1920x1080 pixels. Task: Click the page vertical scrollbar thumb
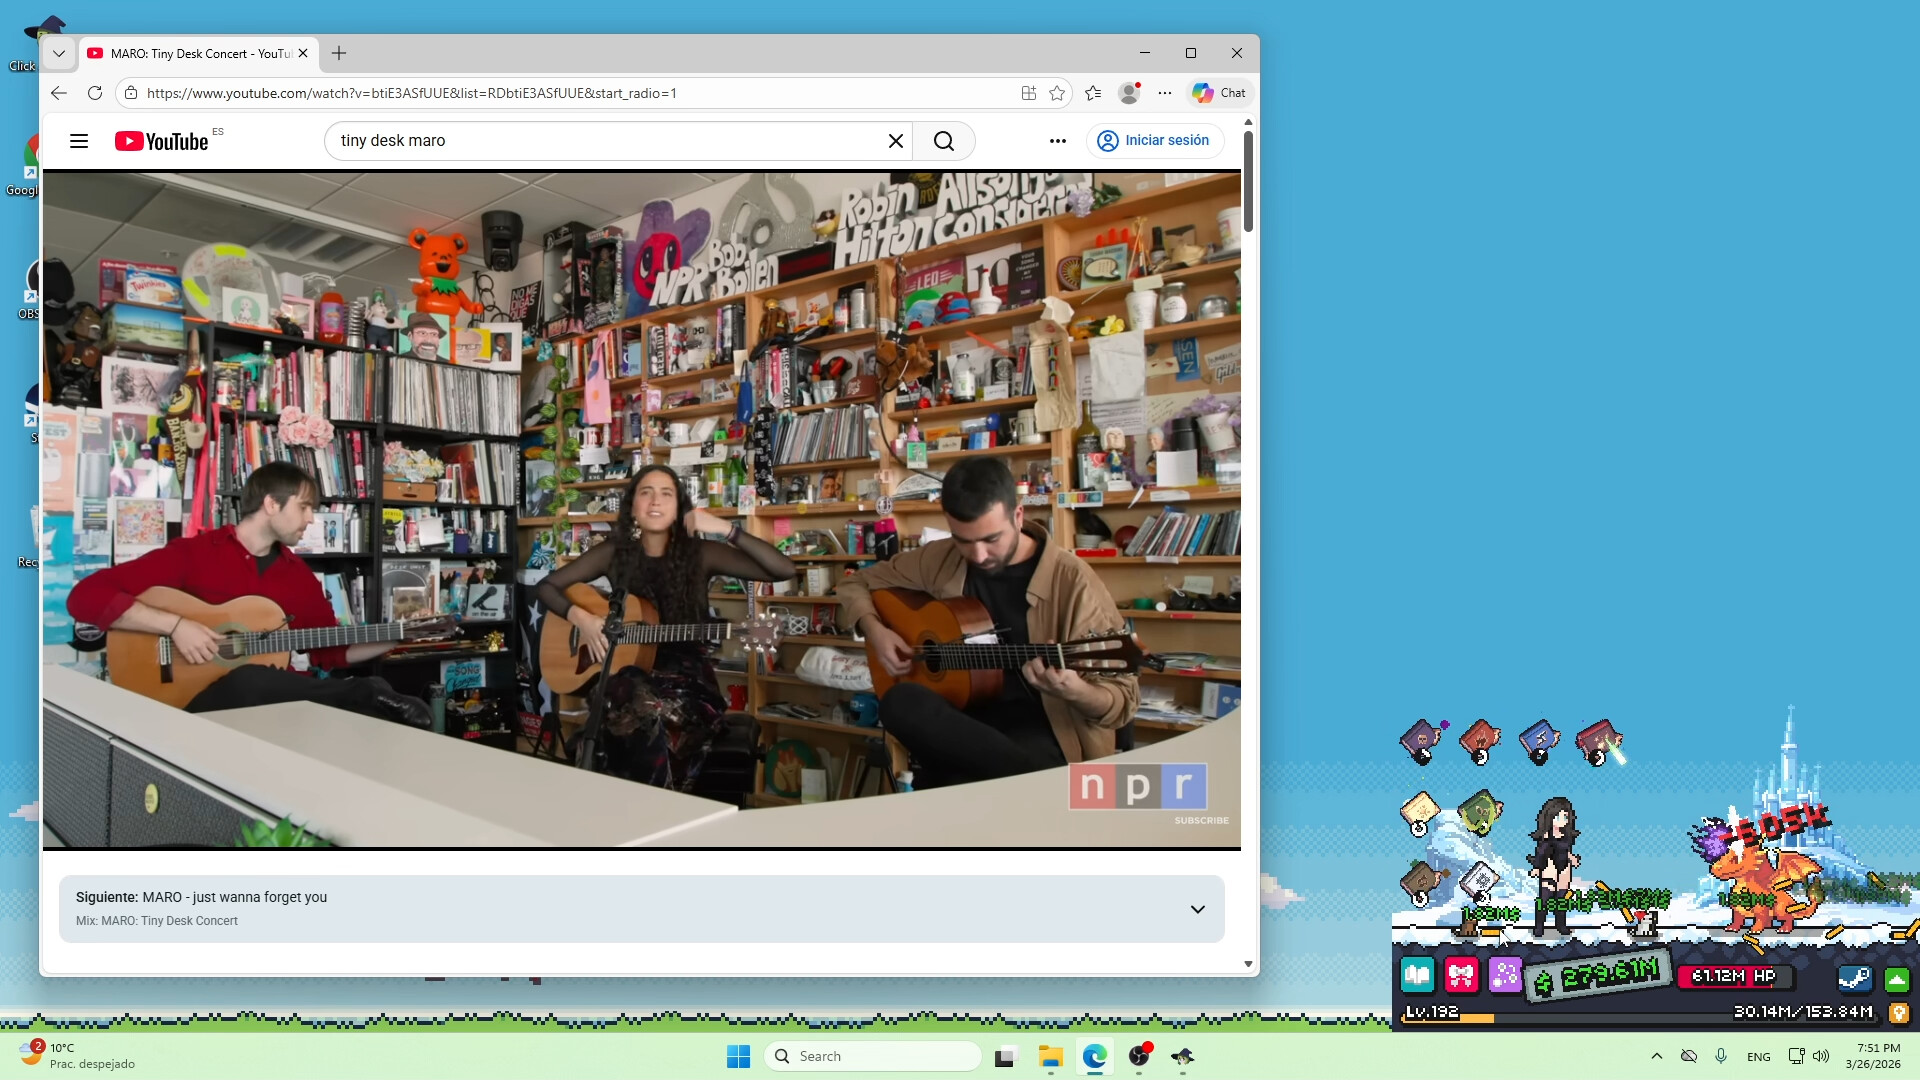1248,180
